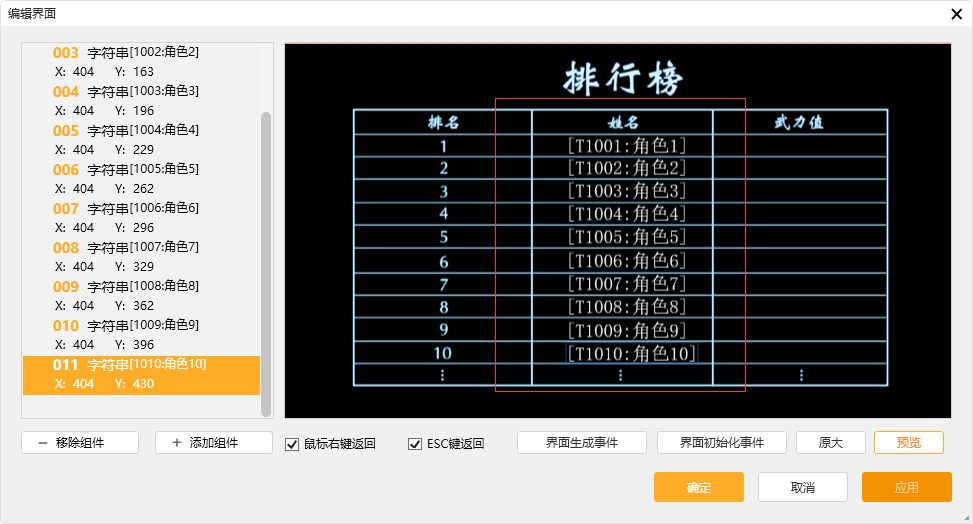Select component 003 字符串[1002:角色2]
The width and height of the screenshot is (973, 524).
pos(140,61)
